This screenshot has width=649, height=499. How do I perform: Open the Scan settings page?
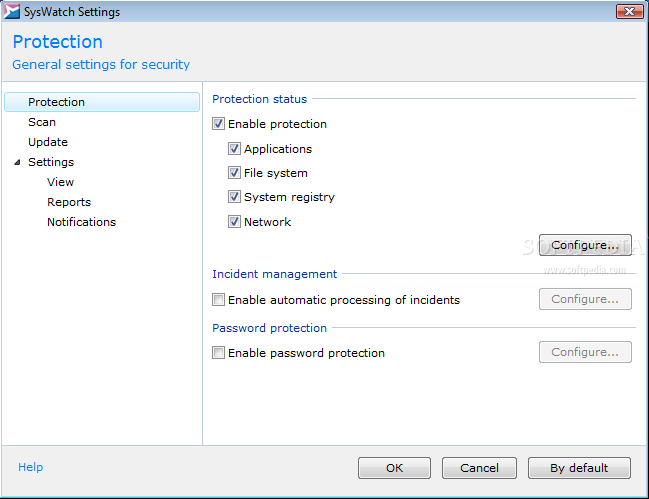click(42, 122)
